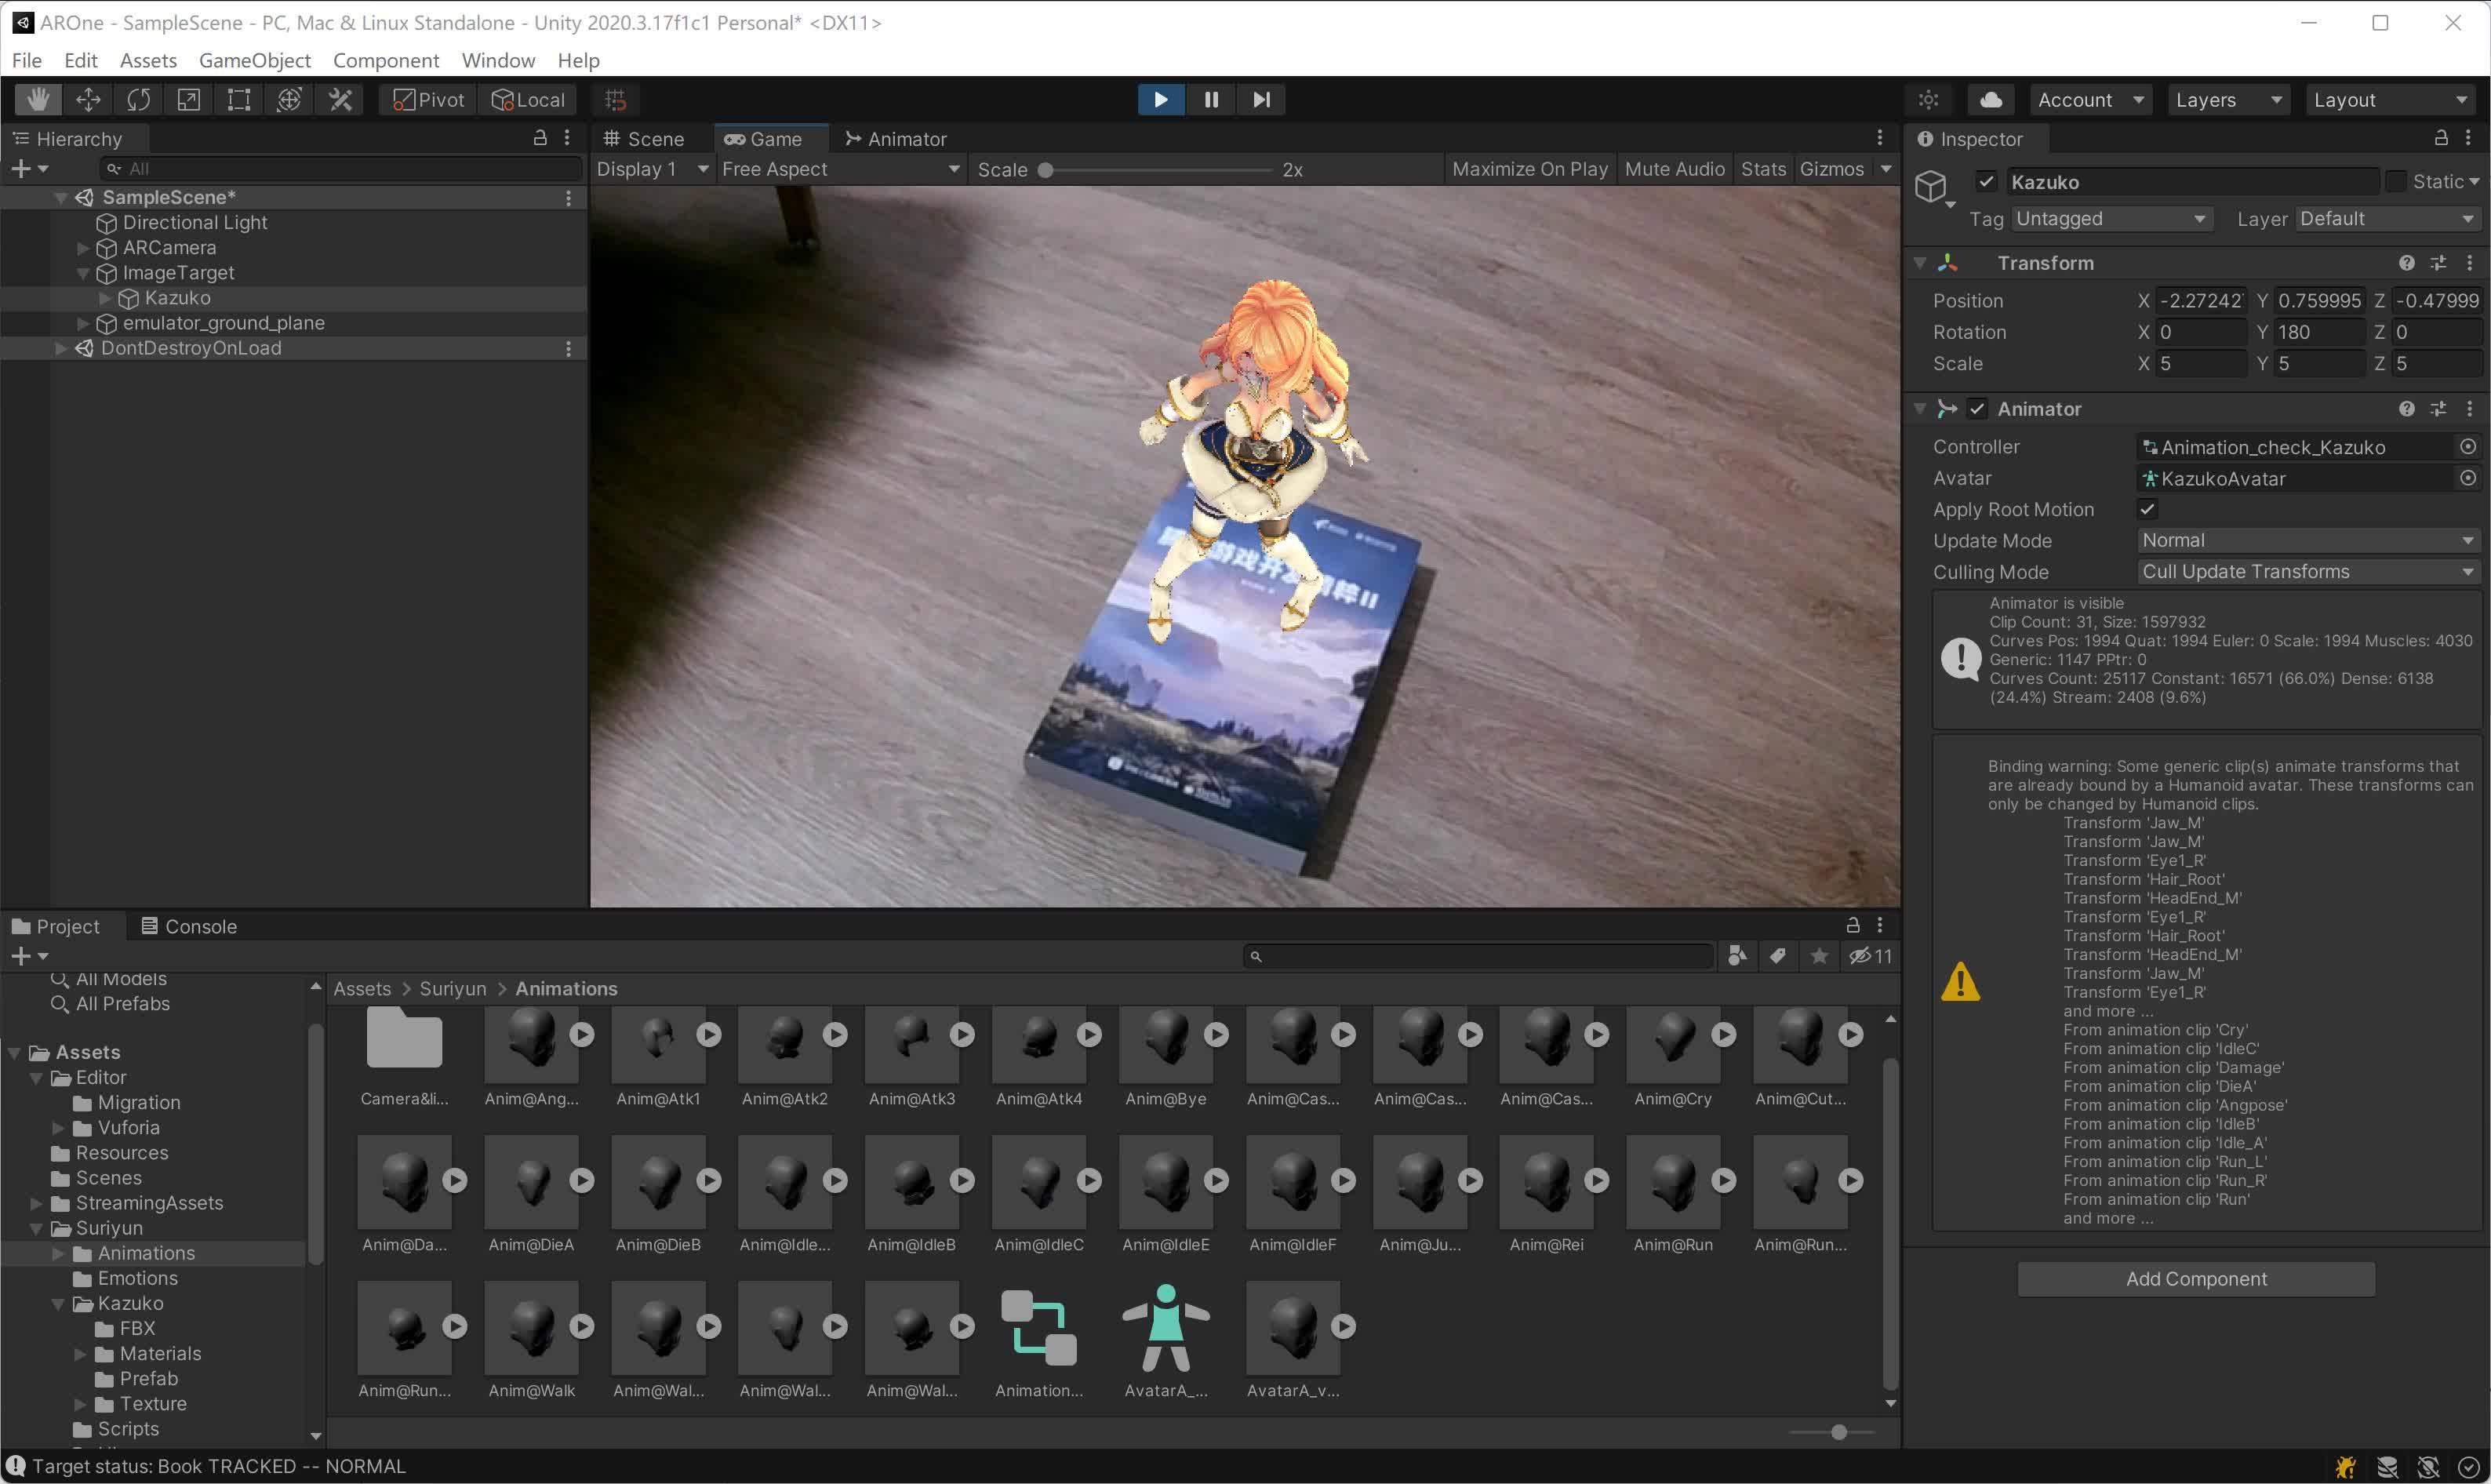Click the Play button

[1160, 99]
